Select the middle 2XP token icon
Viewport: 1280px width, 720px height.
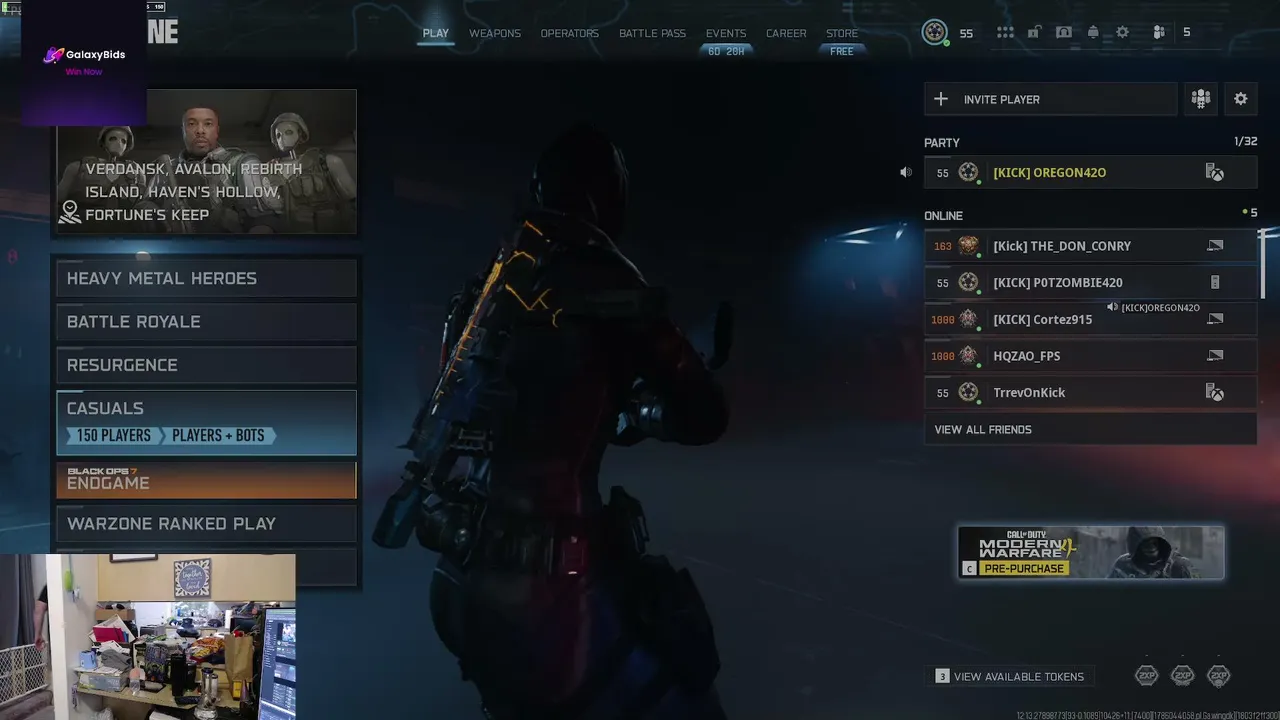click(x=1183, y=676)
